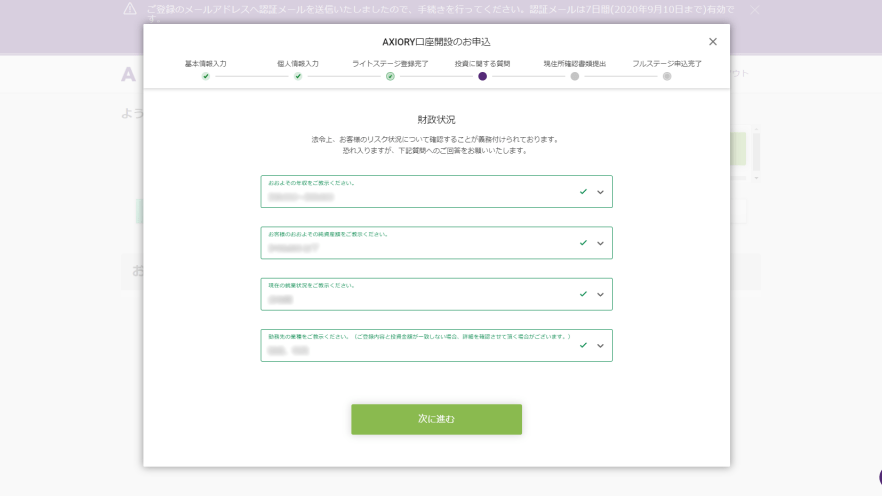Click green check icon in 純資産額 field
Screen dimensions: 882x496
(583, 243)
